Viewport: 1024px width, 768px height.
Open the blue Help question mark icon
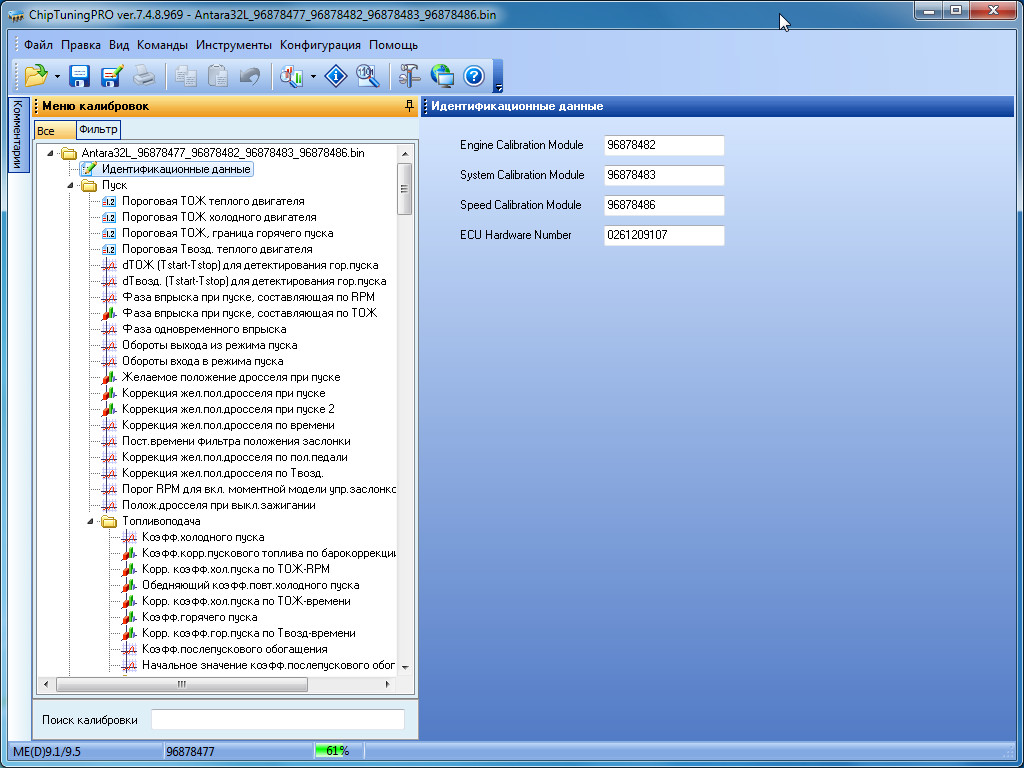[x=474, y=76]
